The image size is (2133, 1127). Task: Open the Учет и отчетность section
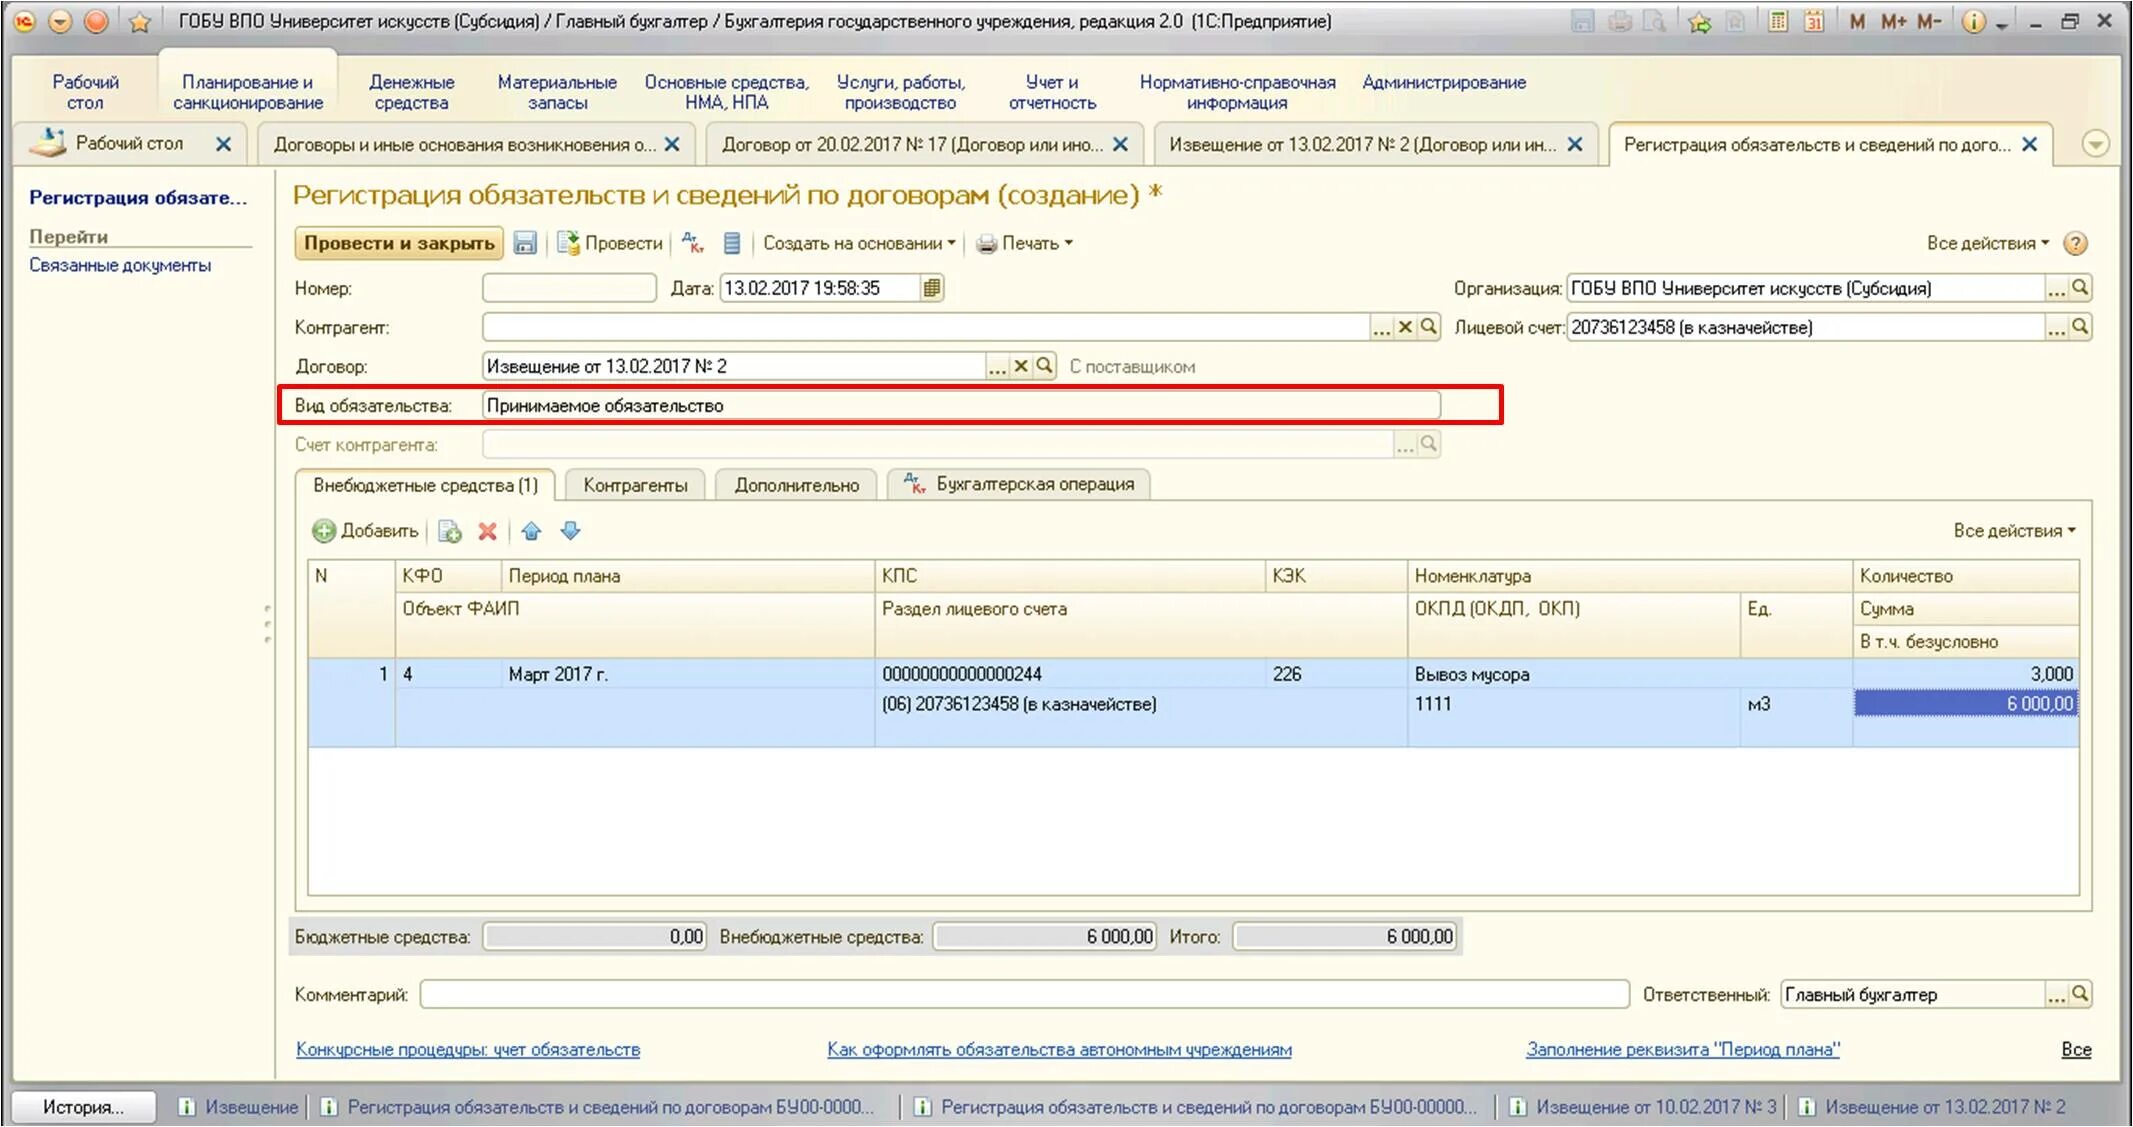click(1052, 92)
